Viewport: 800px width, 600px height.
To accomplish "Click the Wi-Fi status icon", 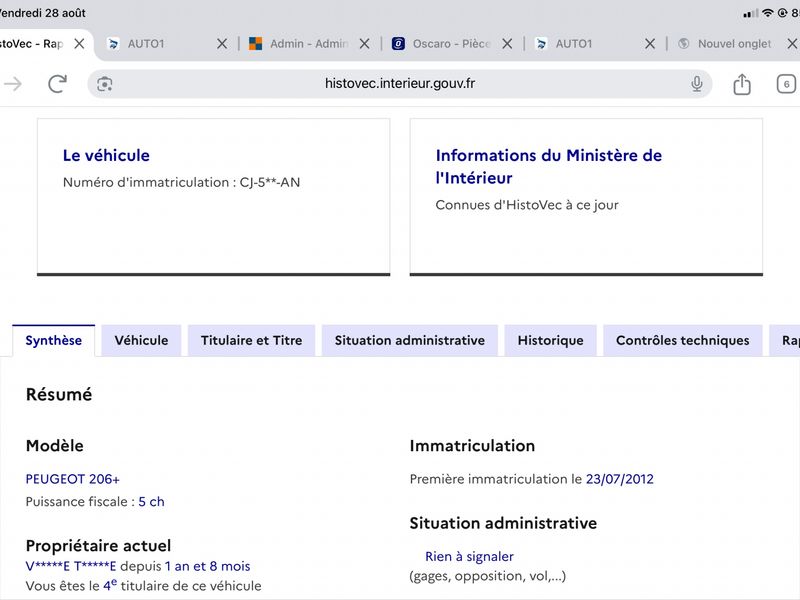I will 767,13.
